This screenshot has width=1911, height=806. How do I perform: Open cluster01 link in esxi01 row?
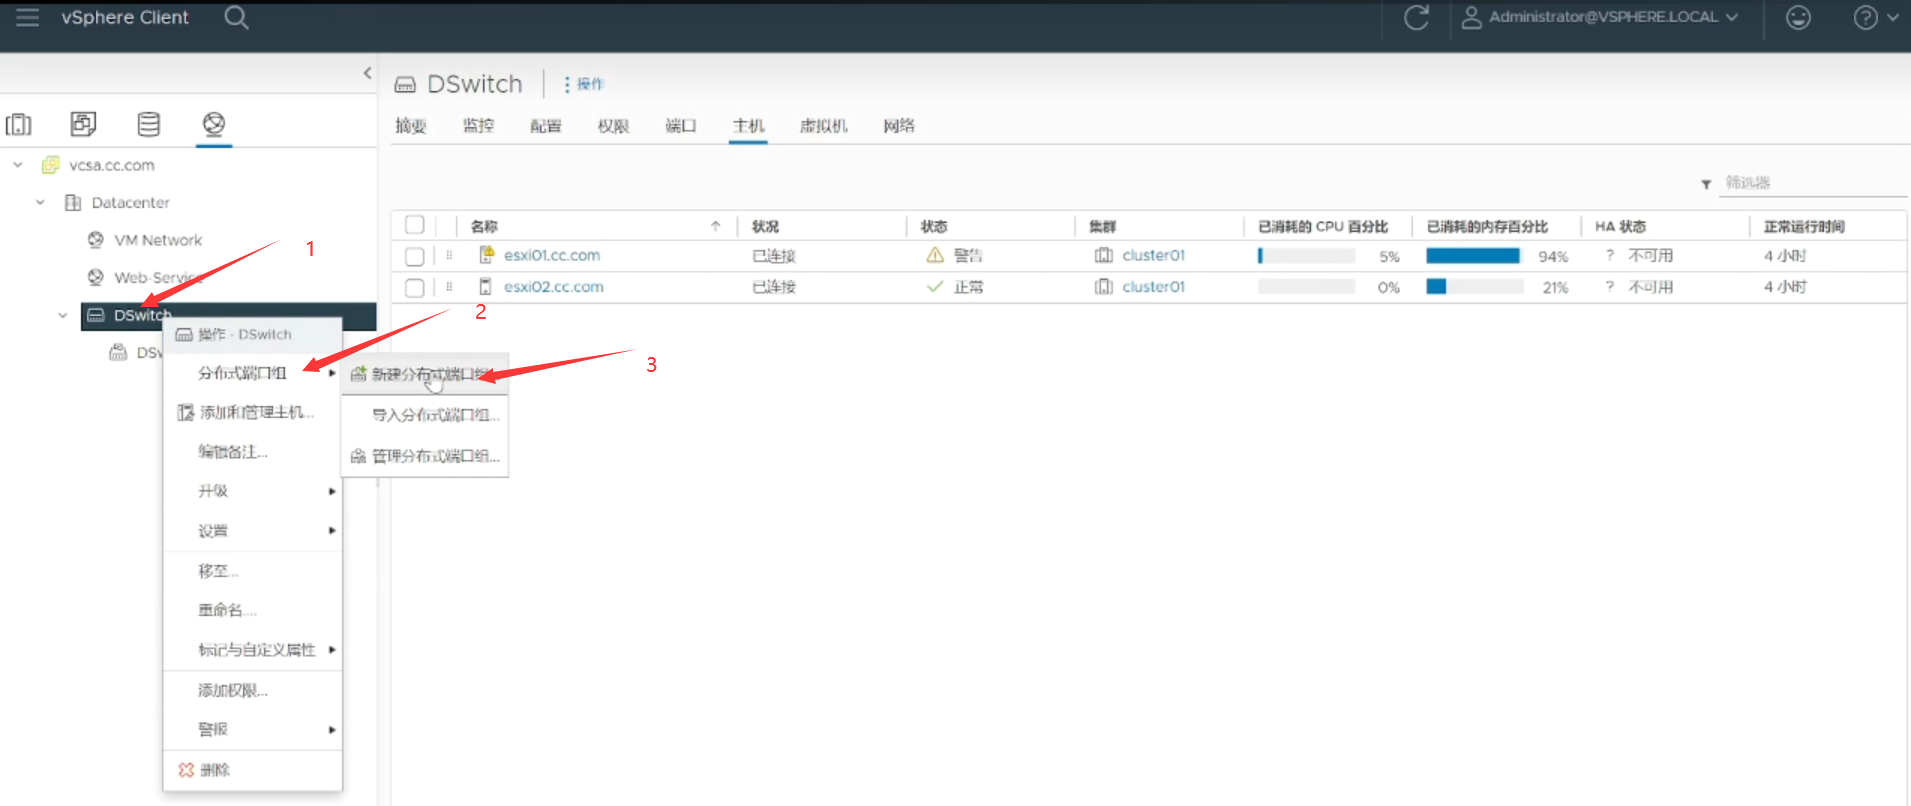pos(1153,255)
